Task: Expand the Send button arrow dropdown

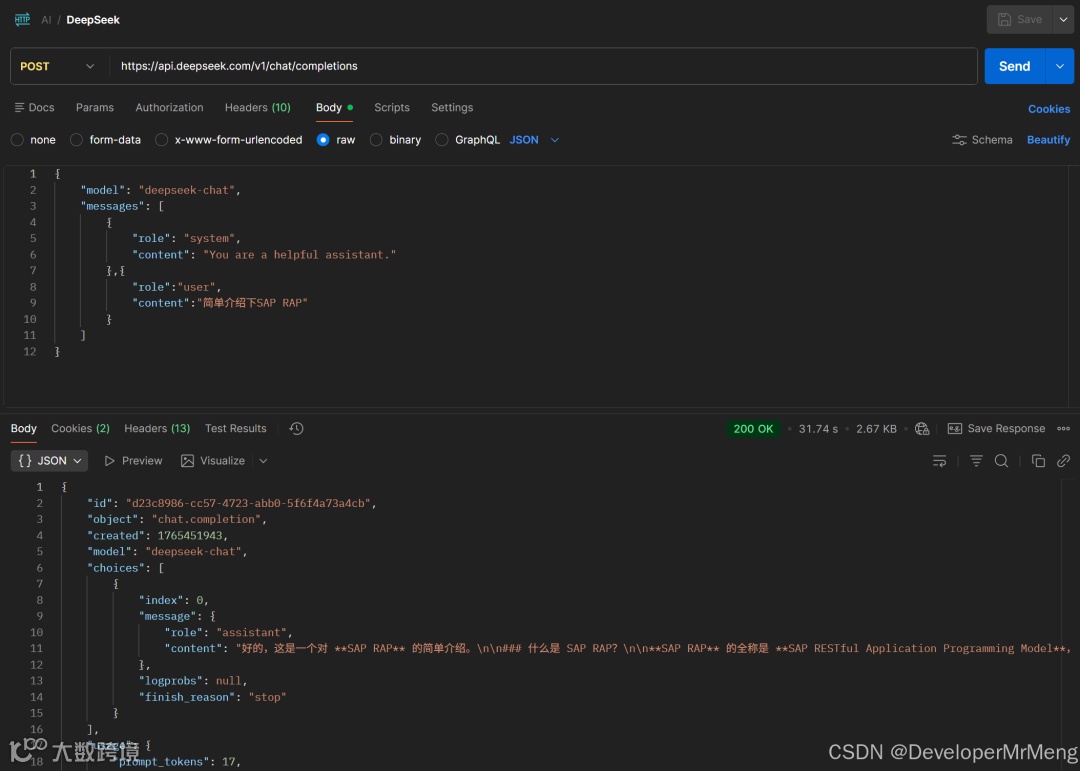Action: pyautogui.click(x=1060, y=66)
